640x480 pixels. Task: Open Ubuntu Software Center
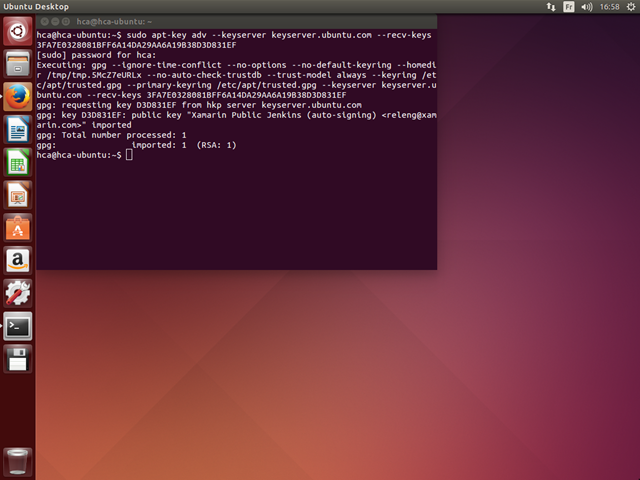coord(18,228)
